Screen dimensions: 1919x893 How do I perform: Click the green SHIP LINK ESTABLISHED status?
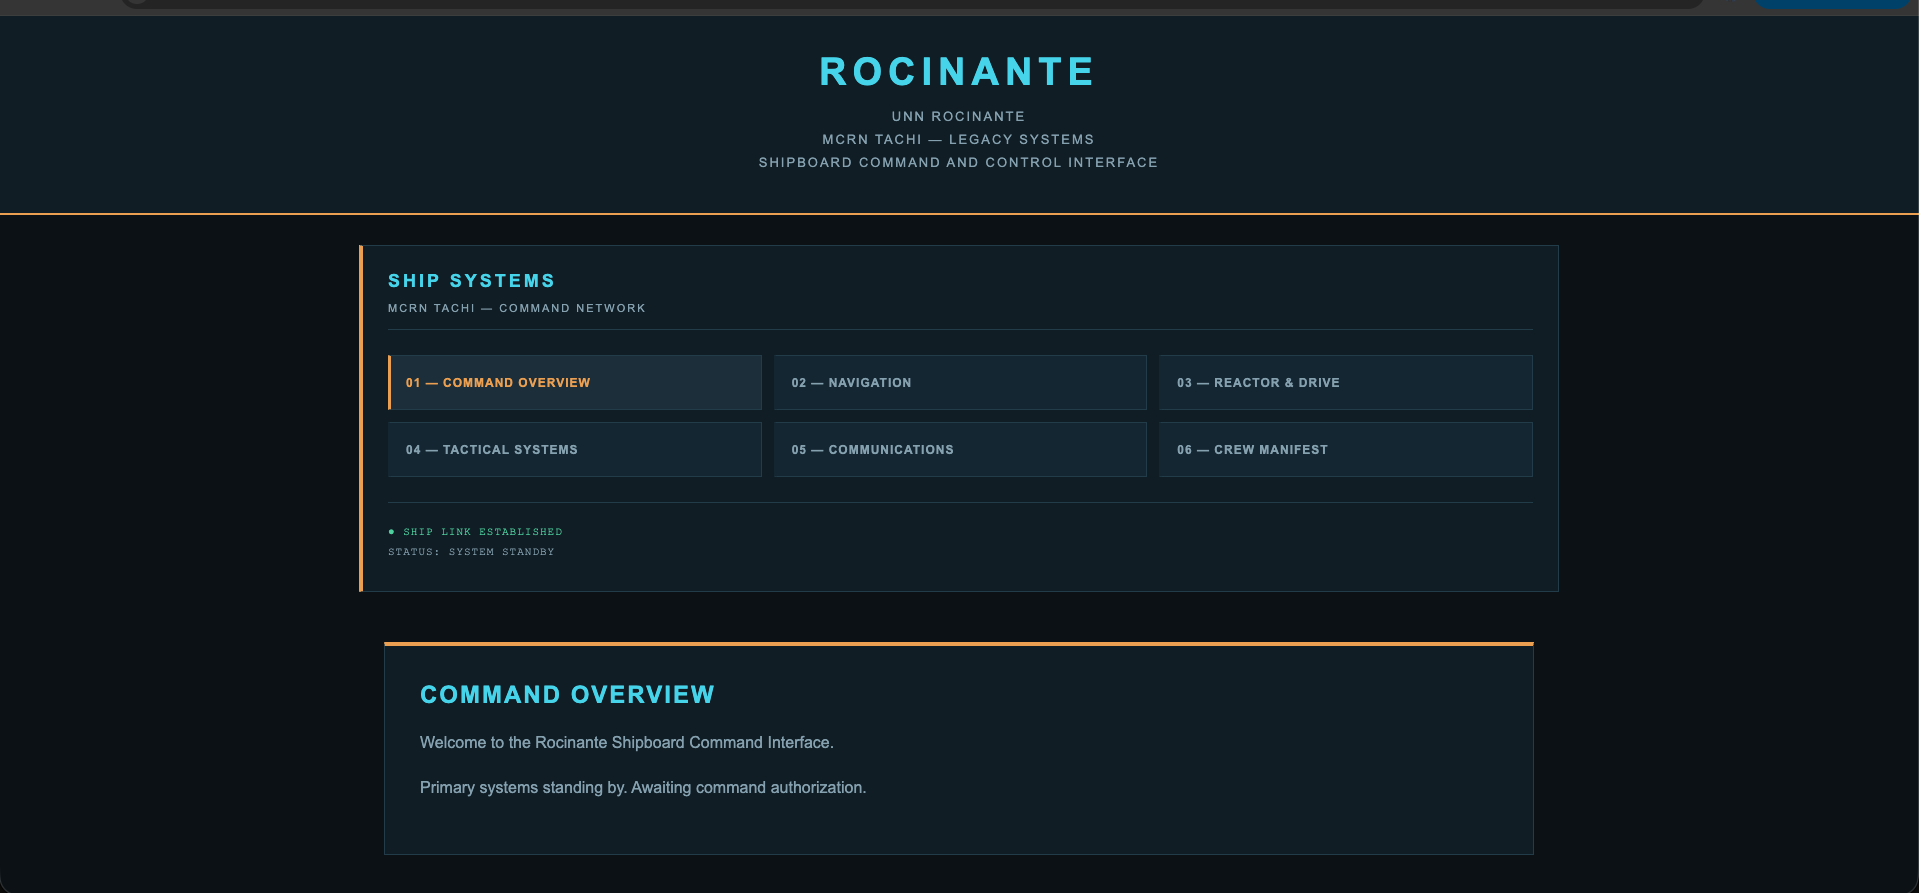click(476, 532)
